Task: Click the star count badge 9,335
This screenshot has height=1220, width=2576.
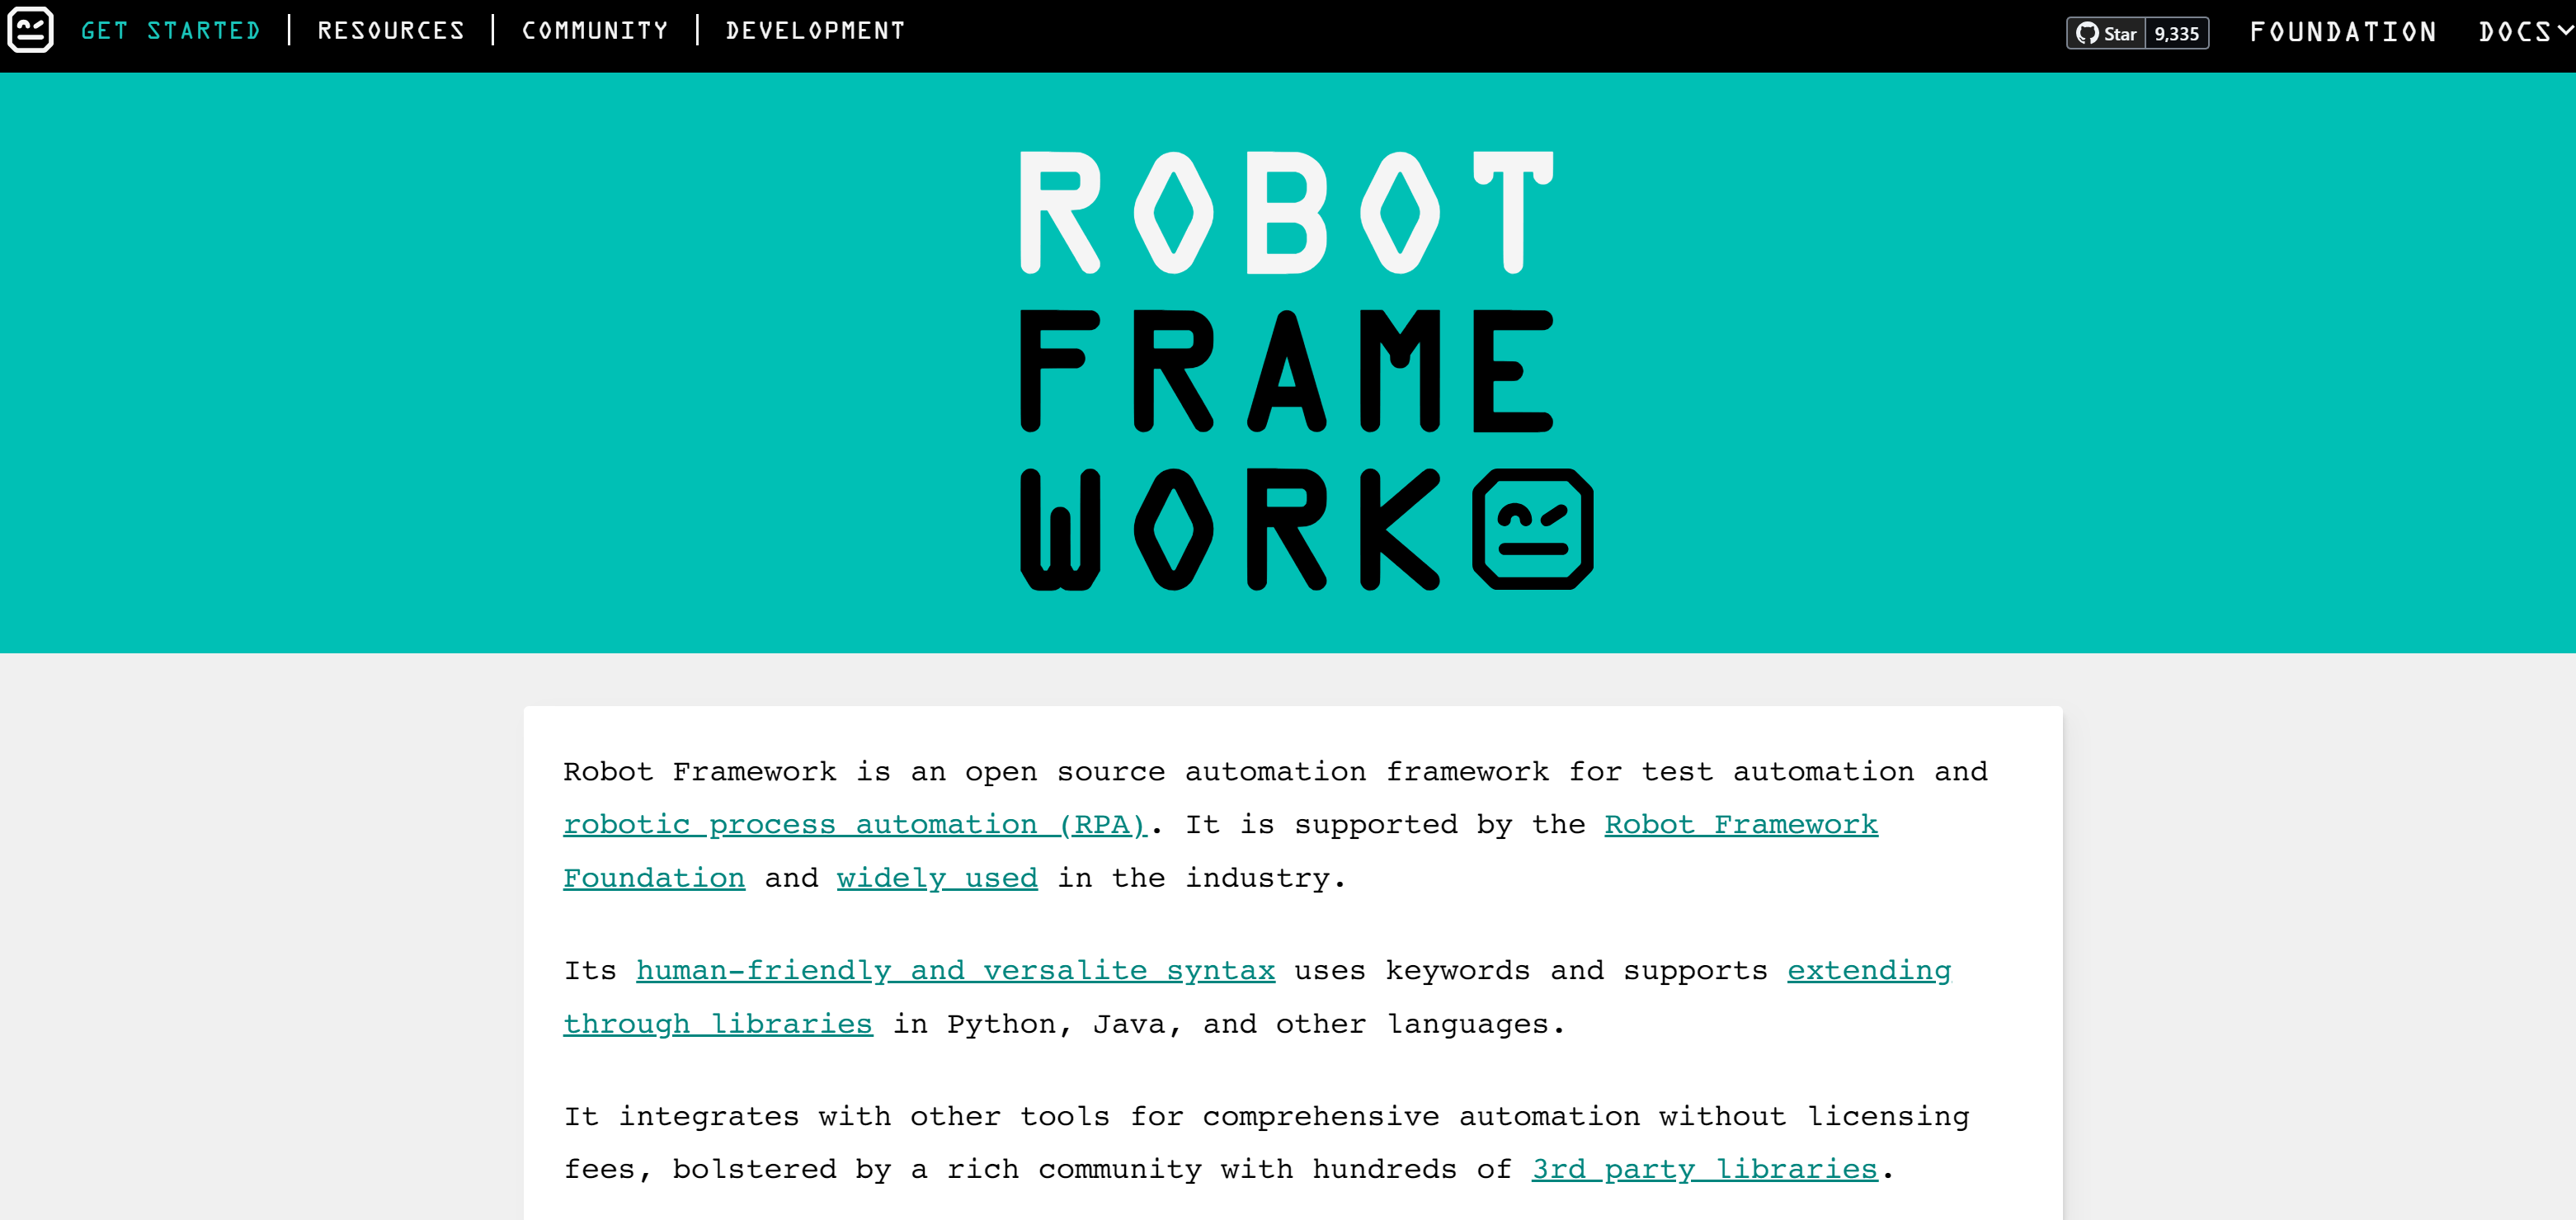Action: click(x=2177, y=33)
